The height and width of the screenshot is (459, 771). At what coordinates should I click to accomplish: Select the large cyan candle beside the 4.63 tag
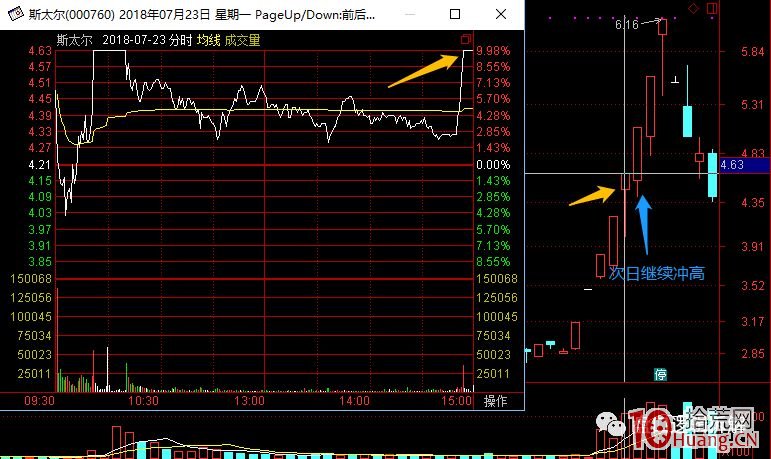click(712, 175)
